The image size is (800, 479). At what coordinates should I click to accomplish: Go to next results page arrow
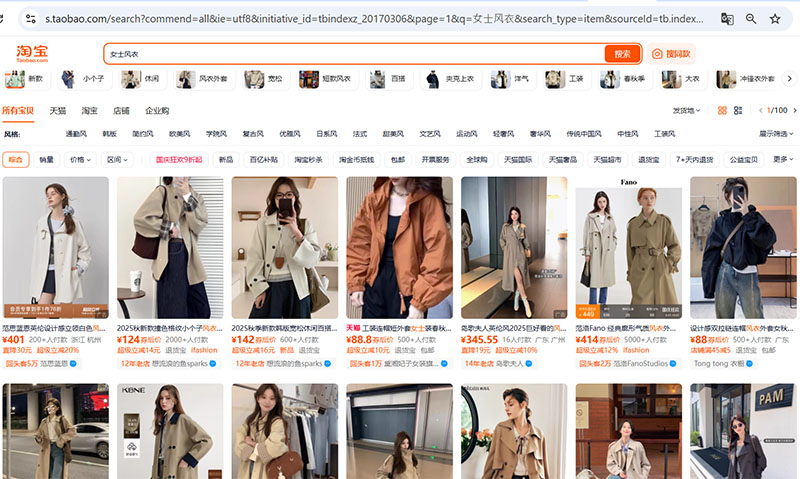tap(792, 111)
